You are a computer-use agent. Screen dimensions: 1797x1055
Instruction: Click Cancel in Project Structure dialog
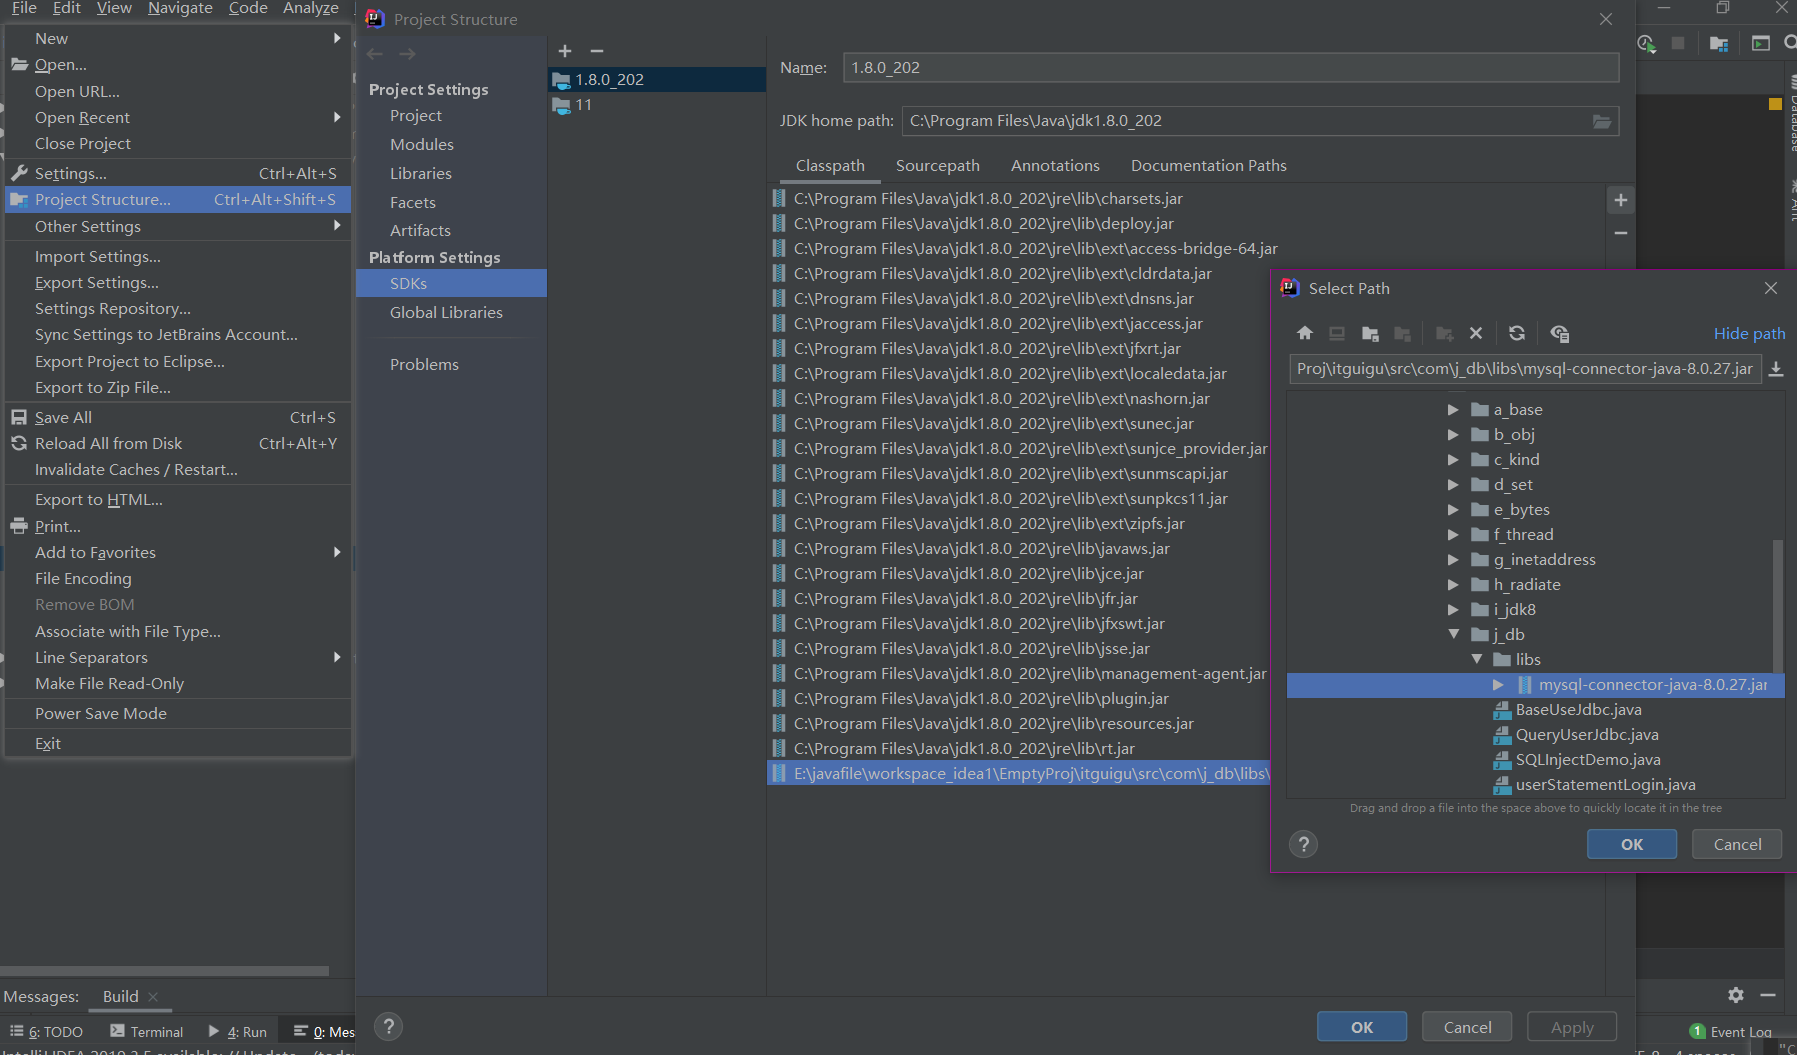[x=1467, y=1027]
